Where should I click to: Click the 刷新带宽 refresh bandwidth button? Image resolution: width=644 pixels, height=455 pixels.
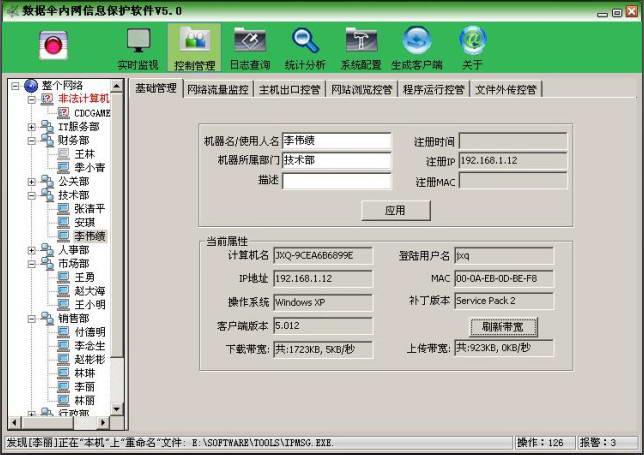504,326
